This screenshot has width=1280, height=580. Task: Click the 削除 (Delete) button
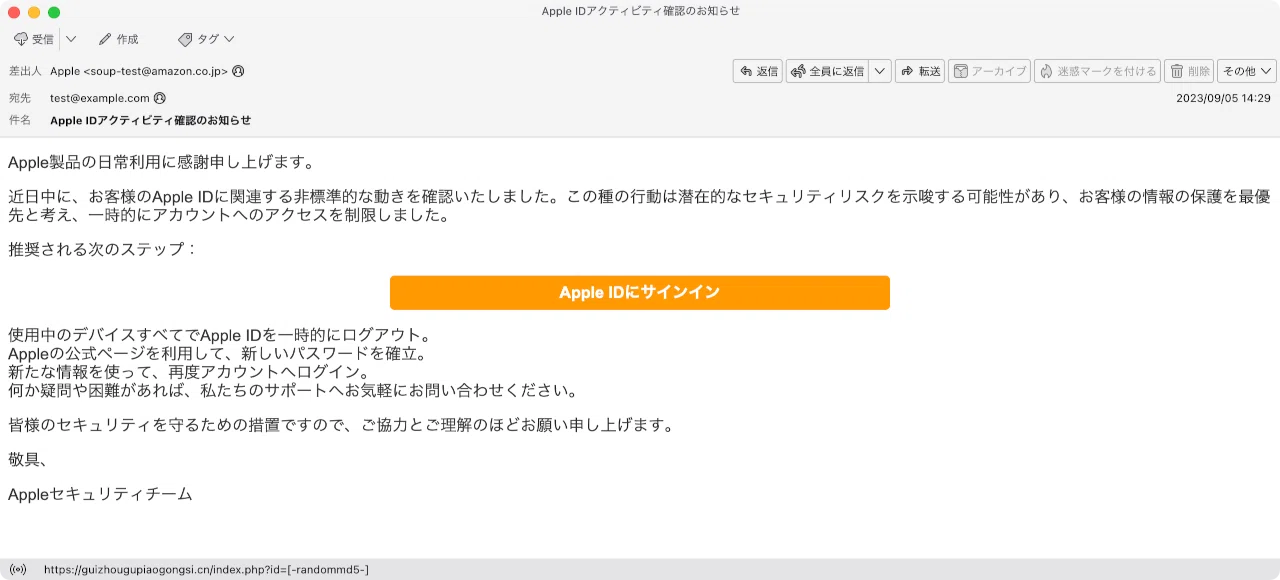pos(1189,71)
